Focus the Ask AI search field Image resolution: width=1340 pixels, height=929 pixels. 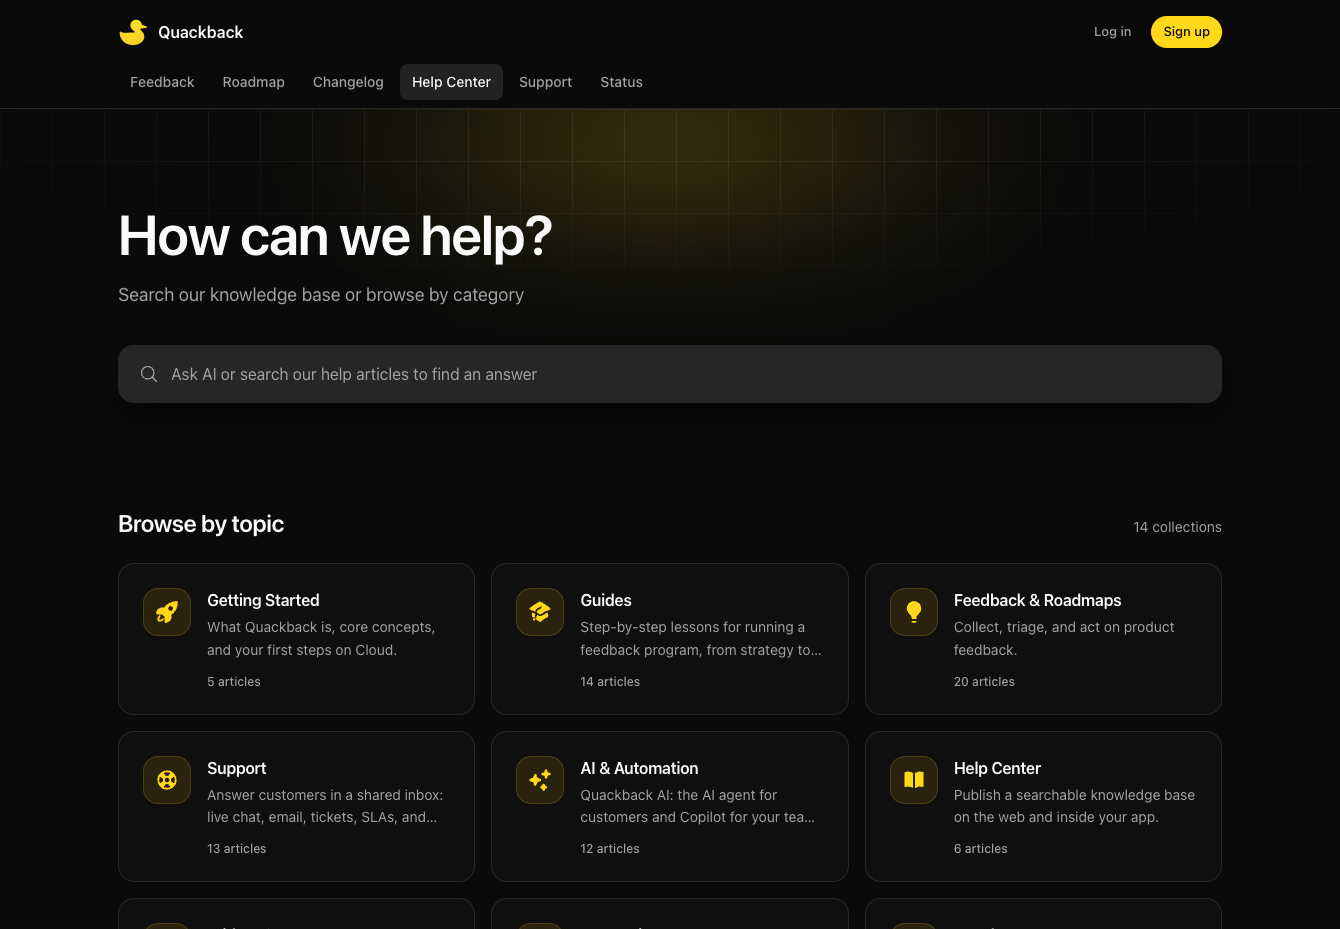[670, 374]
